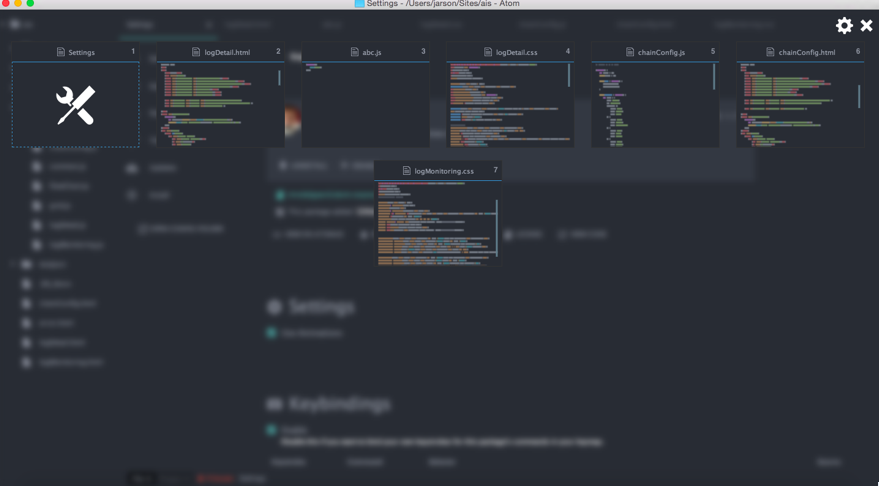
Task: Click the folder icon in the window title bar
Action: pos(359,3)
